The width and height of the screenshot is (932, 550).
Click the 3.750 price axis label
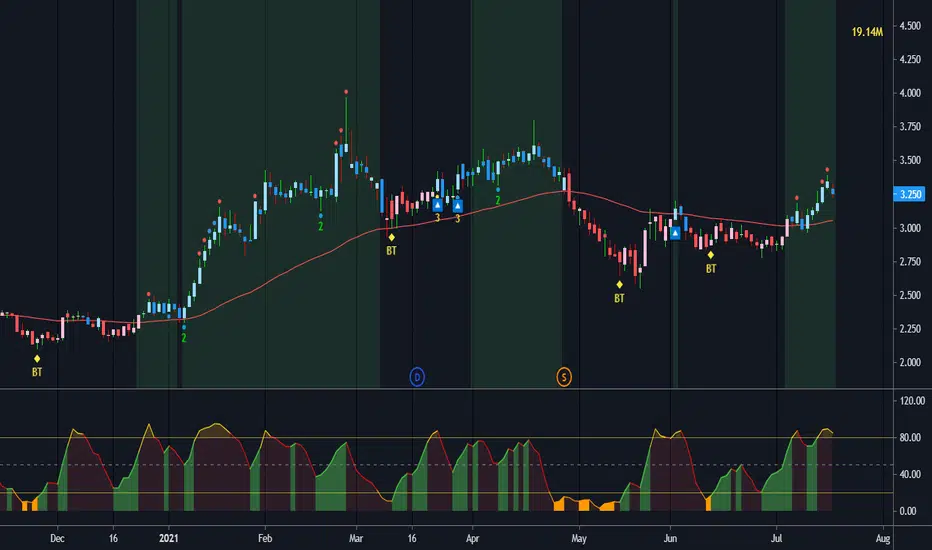coord(910,127)
